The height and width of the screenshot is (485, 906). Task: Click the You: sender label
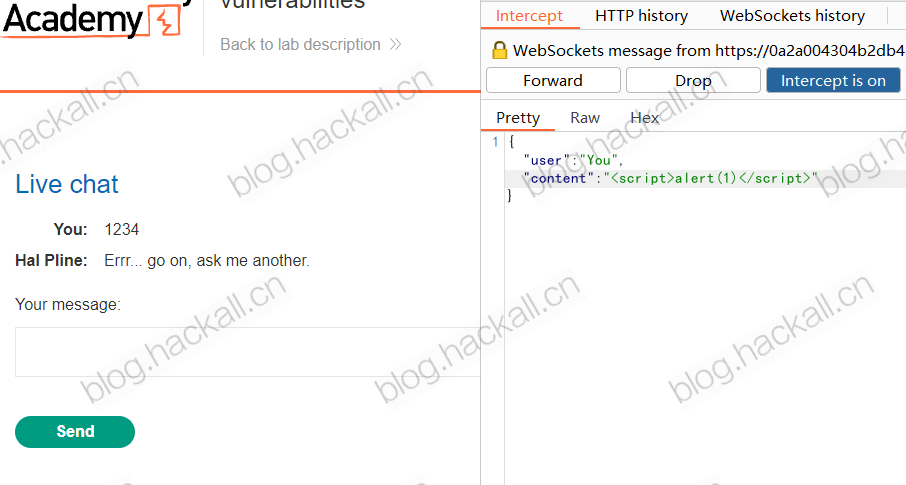point(70,229)
